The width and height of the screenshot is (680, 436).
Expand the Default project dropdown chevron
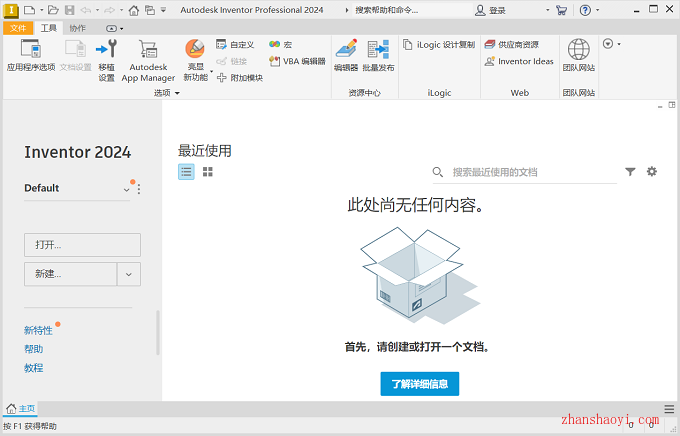pyautogui.click(x=126, y=190)
